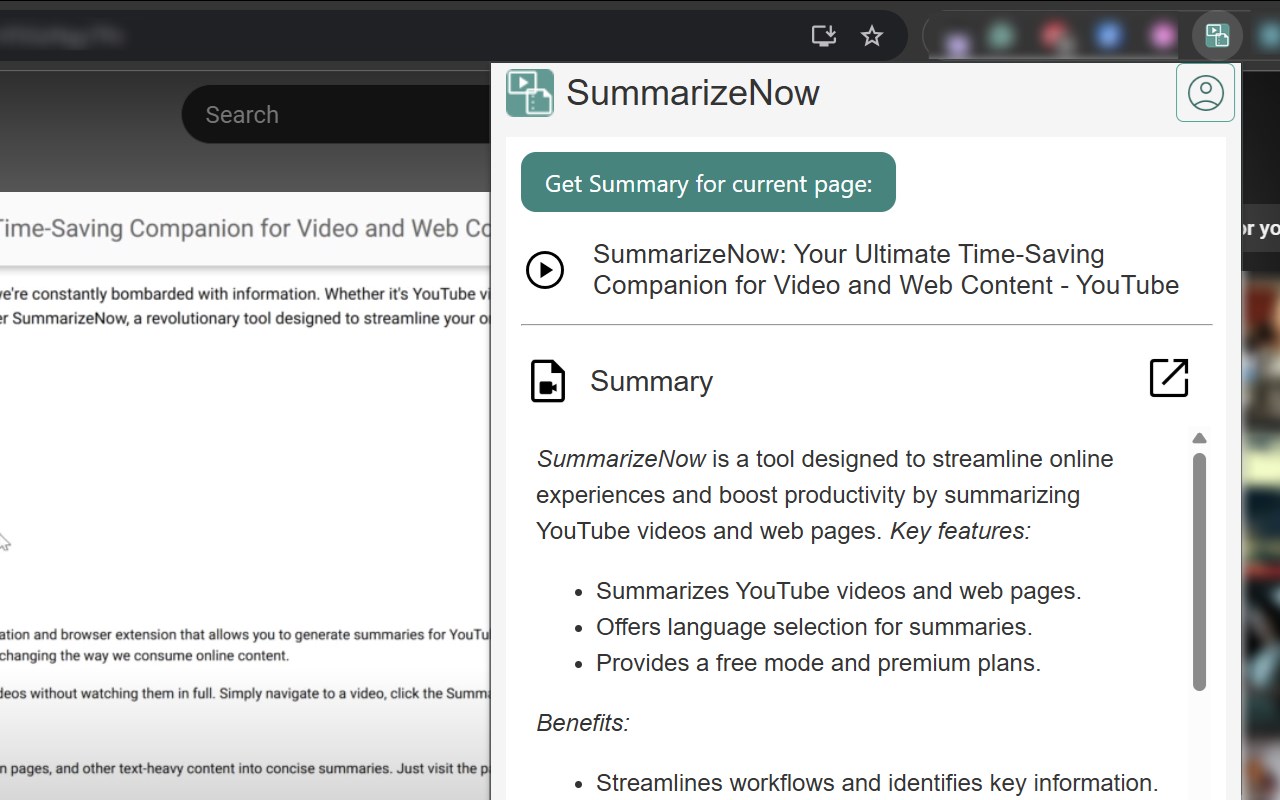Image resolution: width=1280 pixels, height=800 pixels.
Task: Click the background heading 'Time-Saving Companion for Video and Web'
Action: point(244,228)
